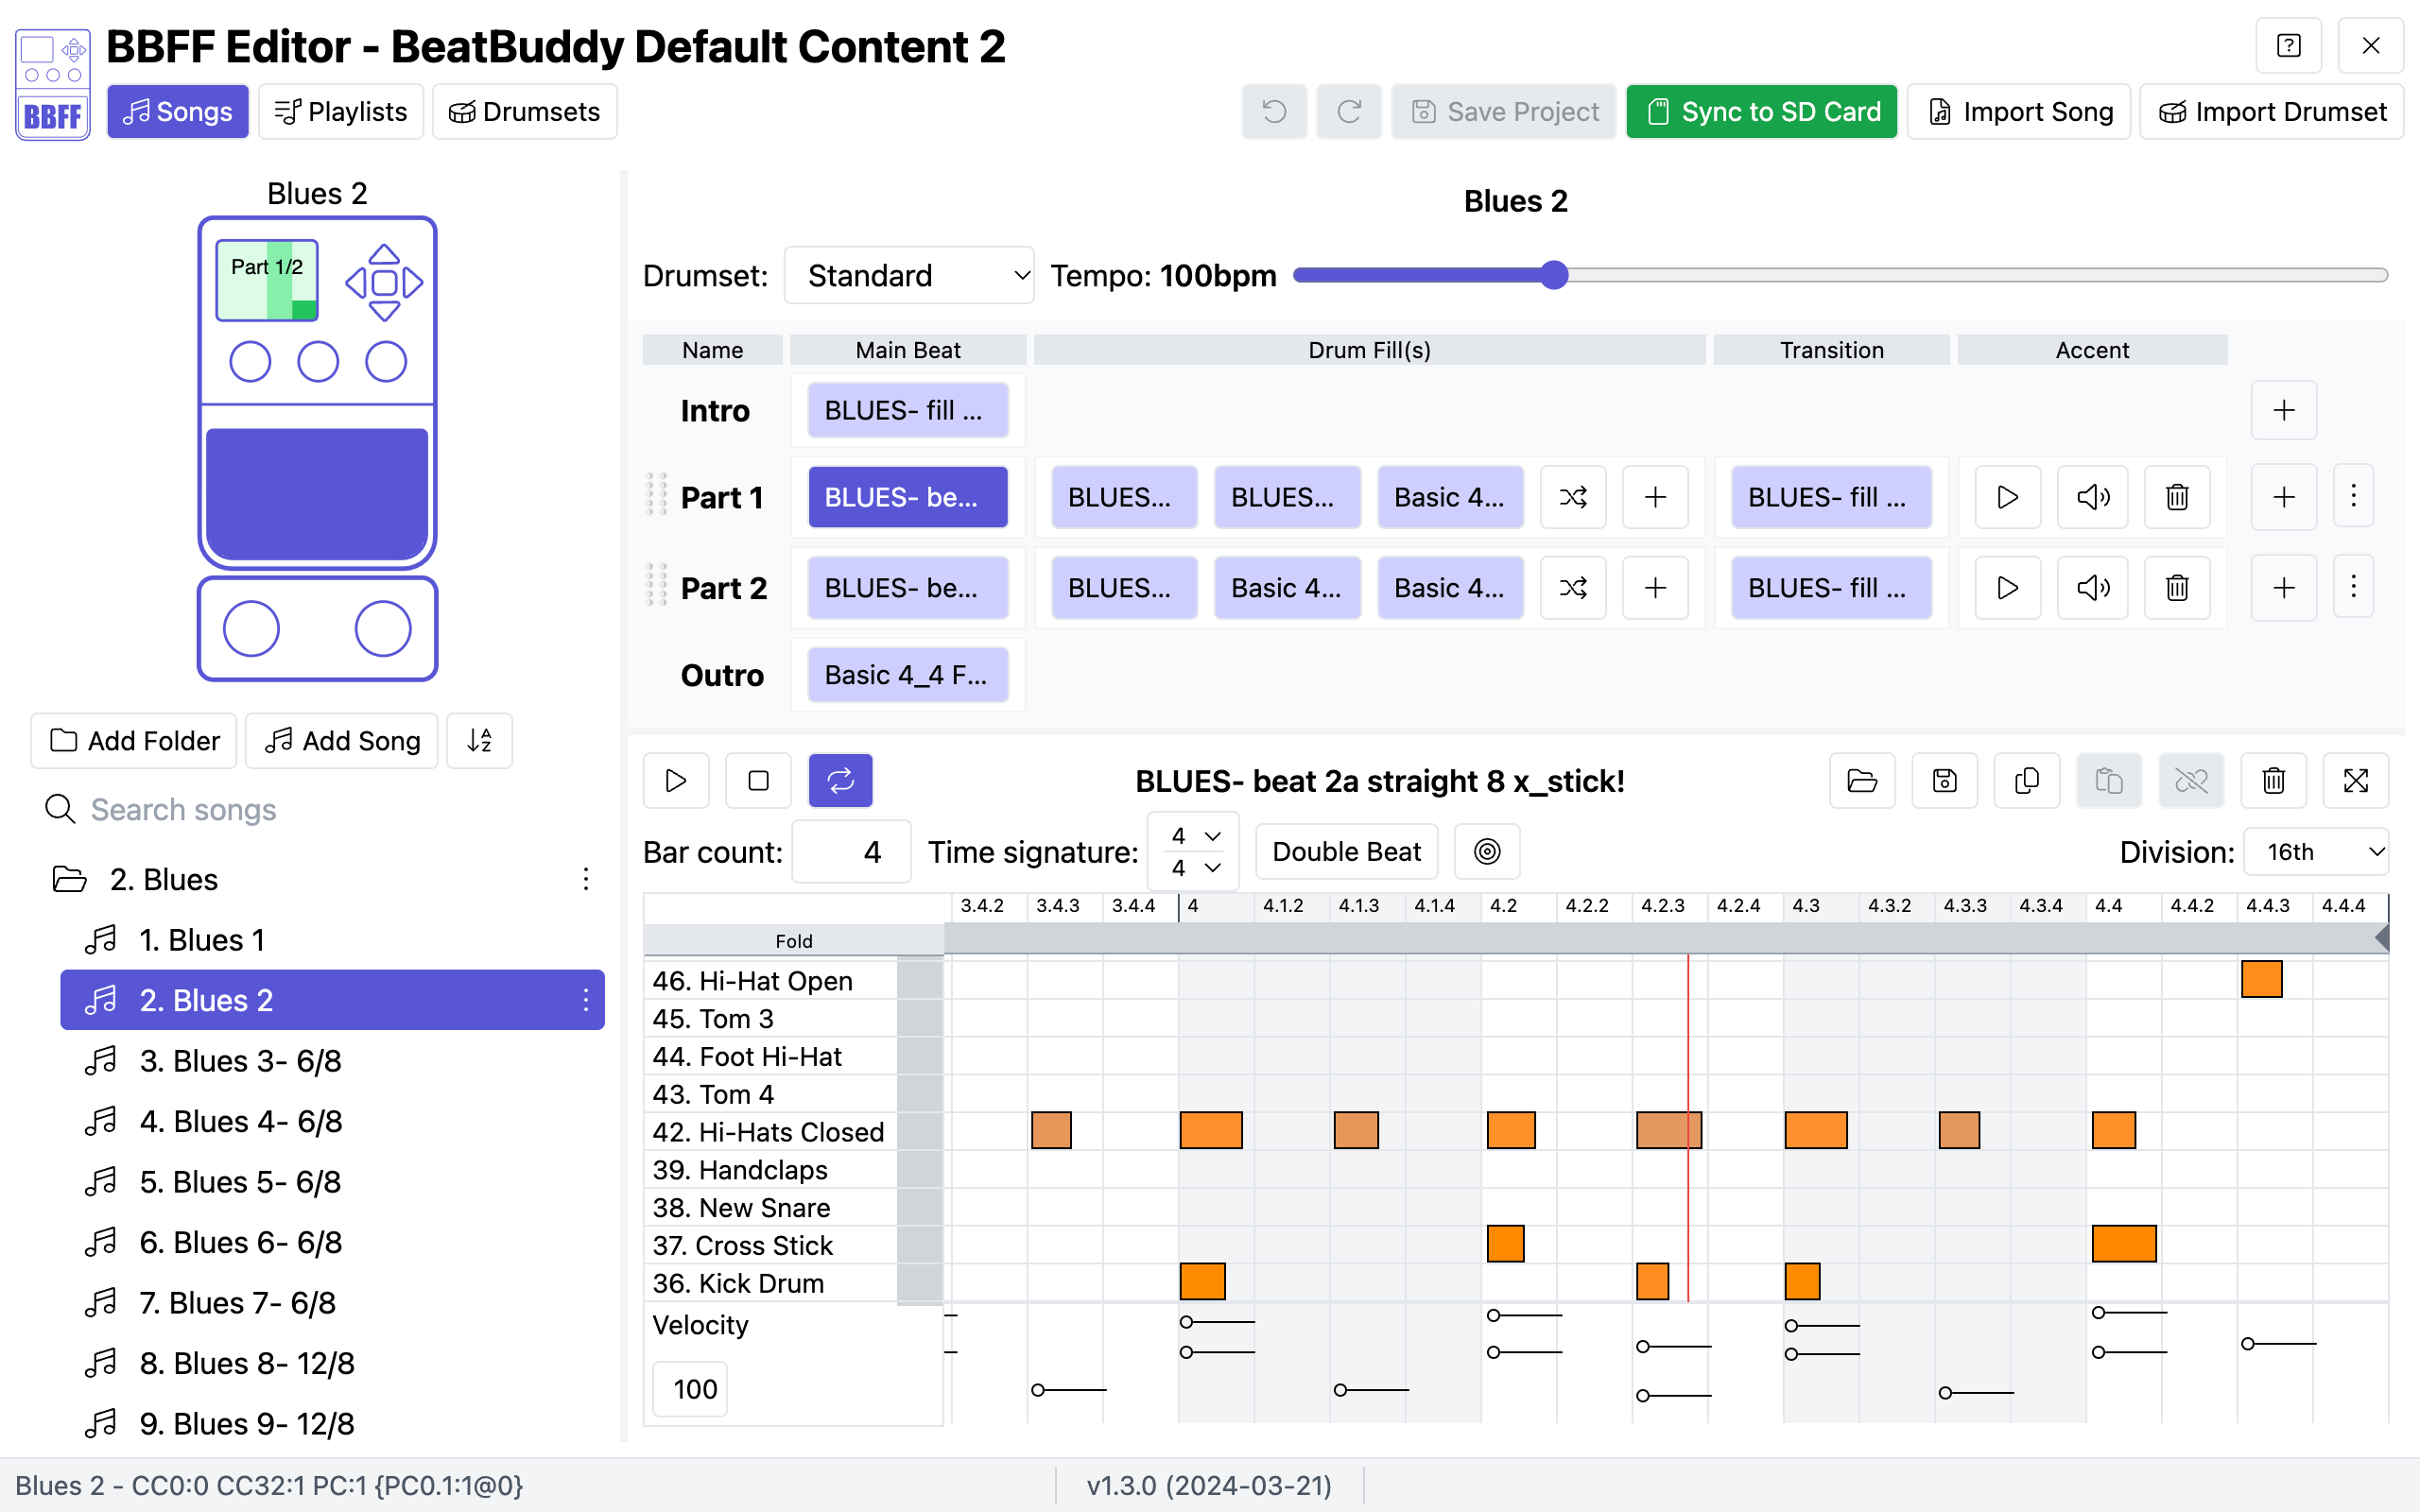
Task: Stop playback in the MIDI editor
Action: (x=758, y=780)
